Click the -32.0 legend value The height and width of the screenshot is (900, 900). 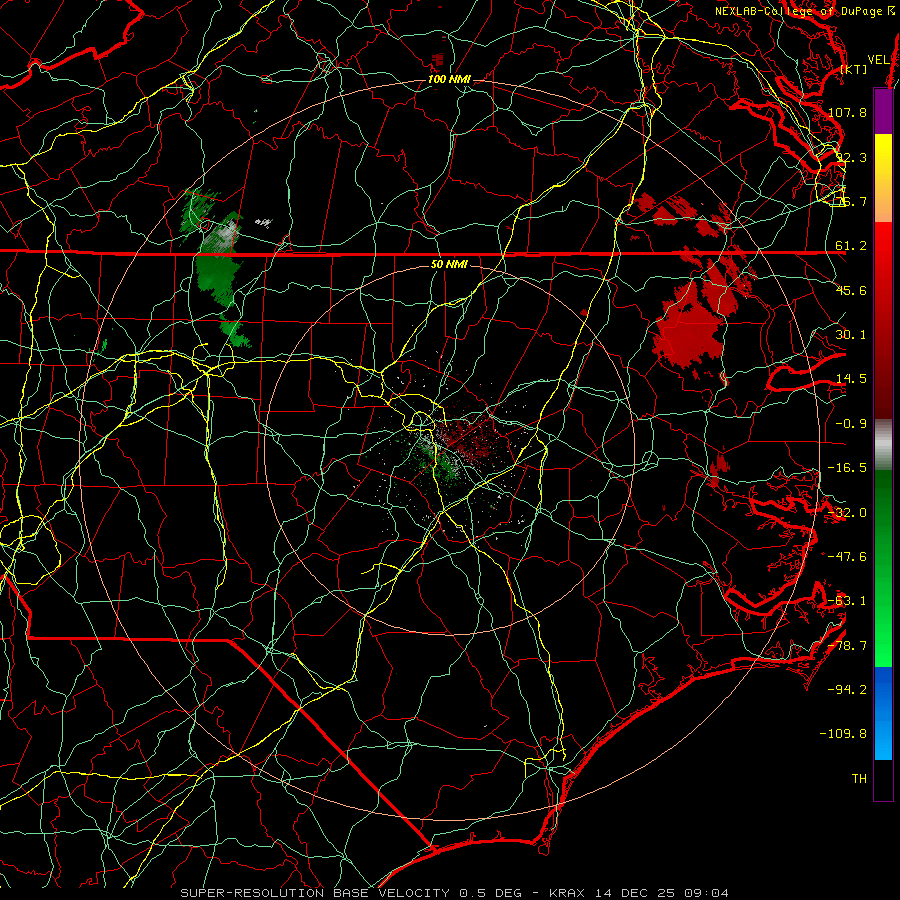(848, 513)
